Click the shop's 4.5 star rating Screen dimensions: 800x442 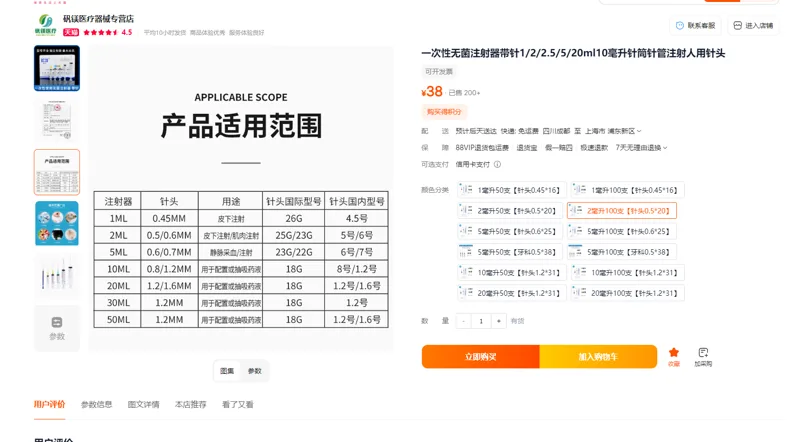(x=108, y=32)
